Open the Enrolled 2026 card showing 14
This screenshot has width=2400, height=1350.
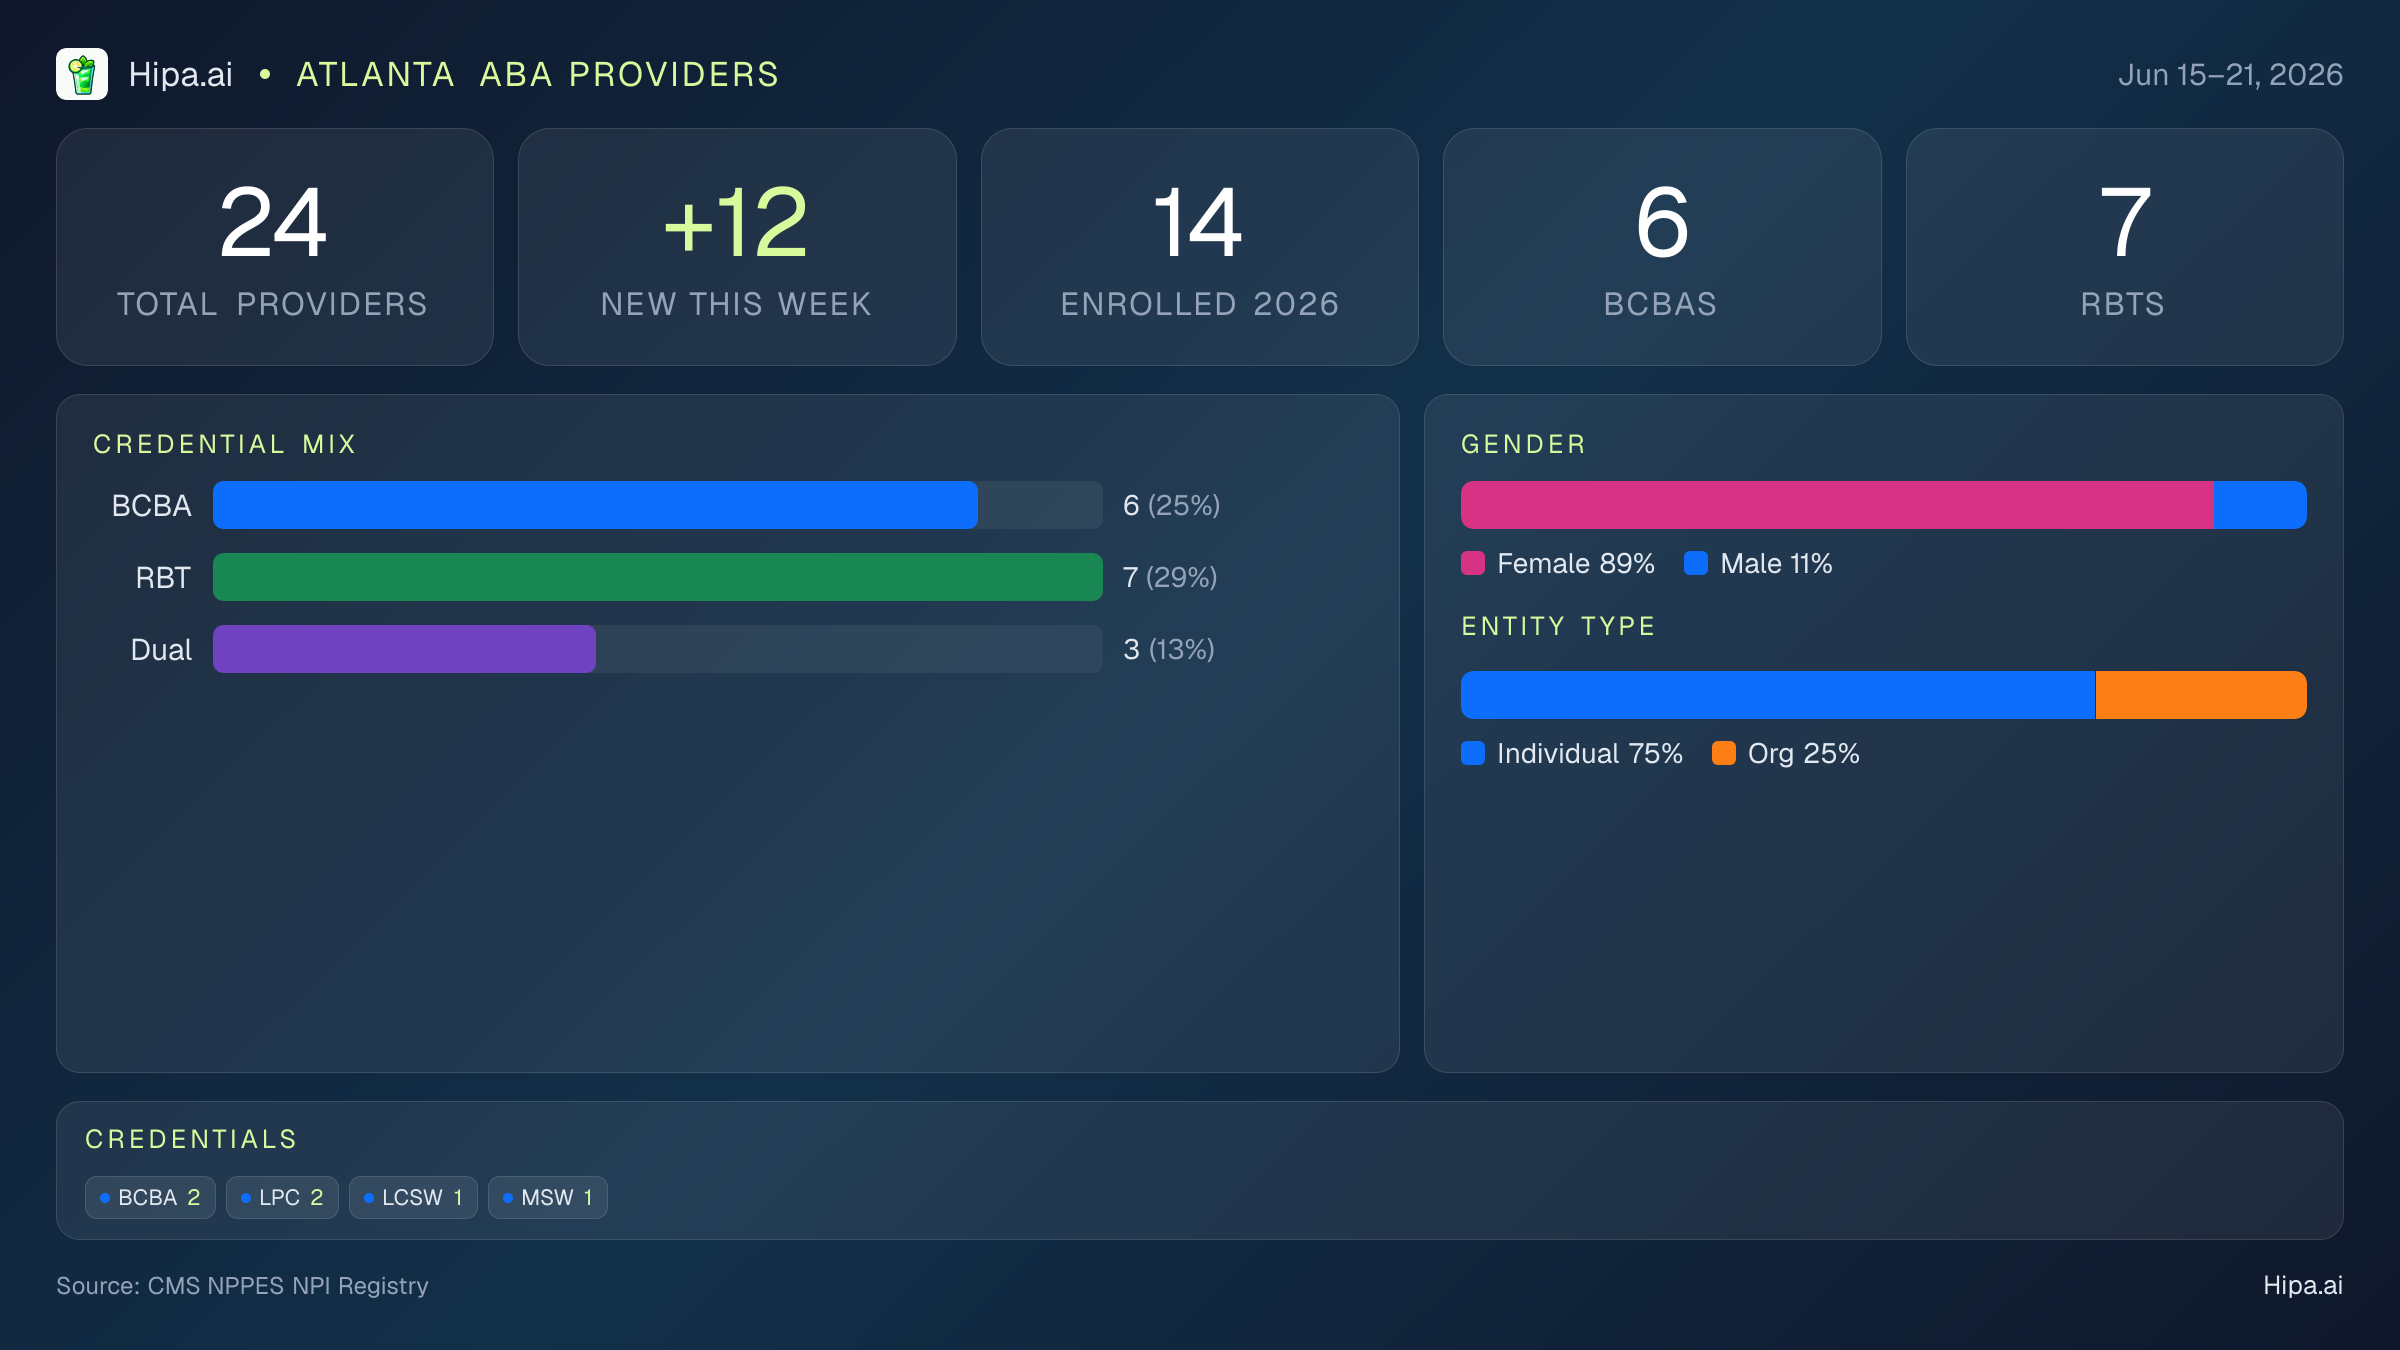pyautogui.click(x=1200, y=247)
